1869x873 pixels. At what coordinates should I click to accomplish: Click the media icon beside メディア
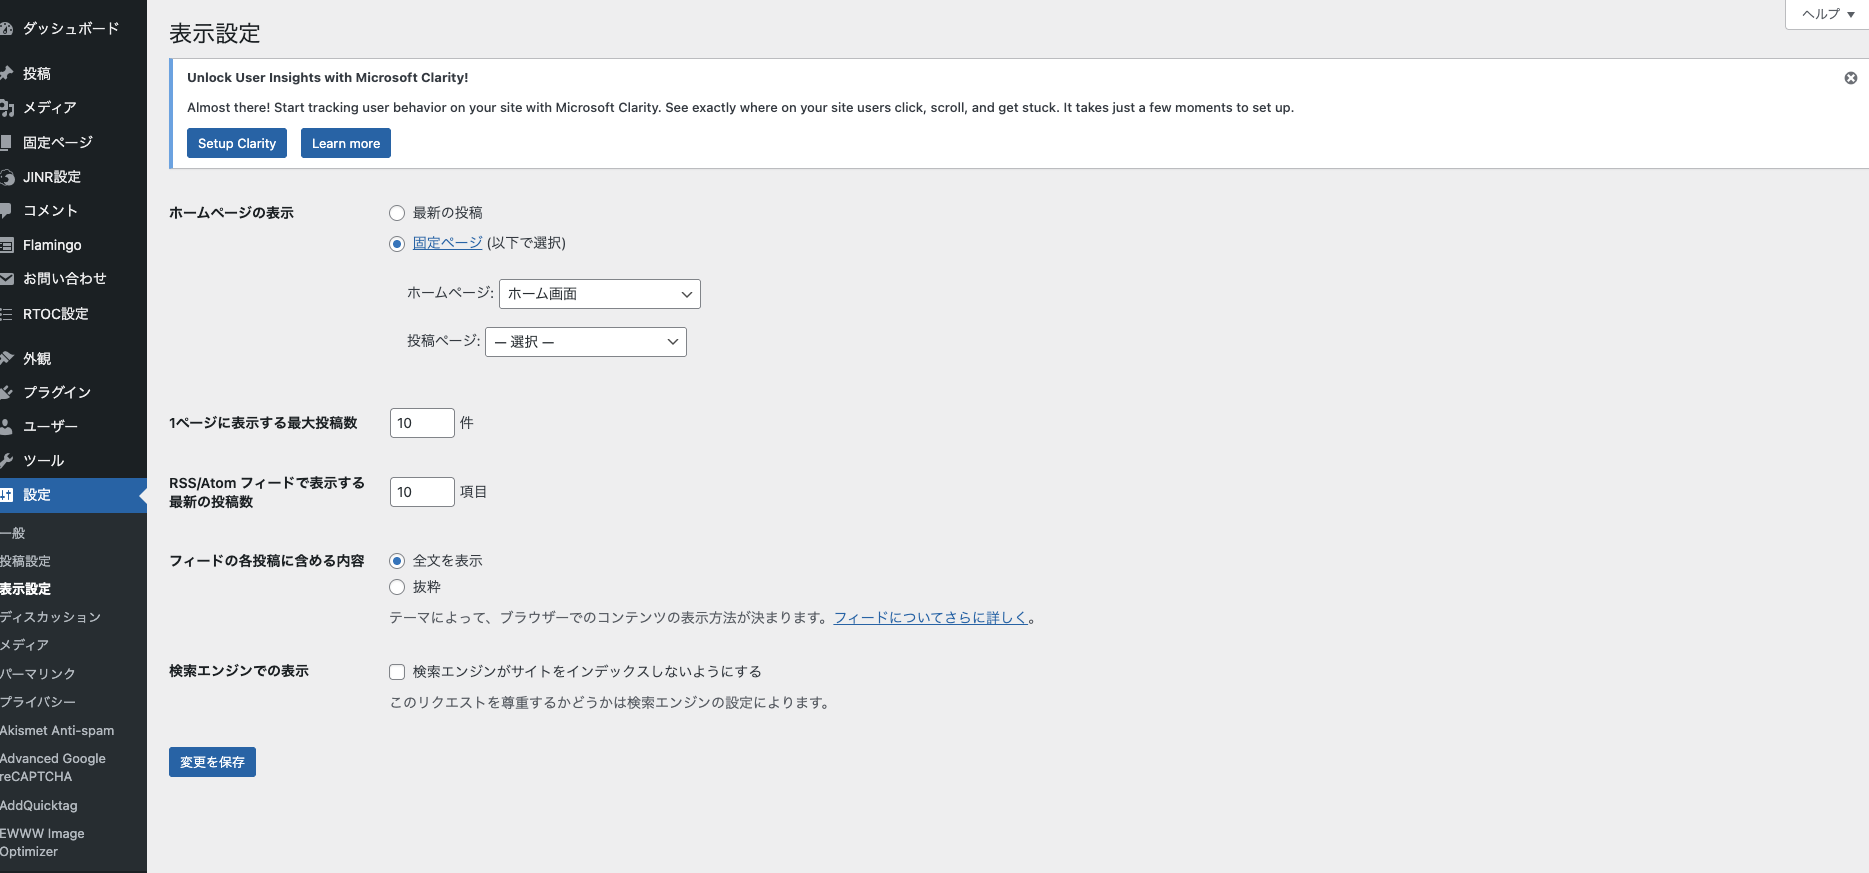pyautogui.click(x=6, y=108)
